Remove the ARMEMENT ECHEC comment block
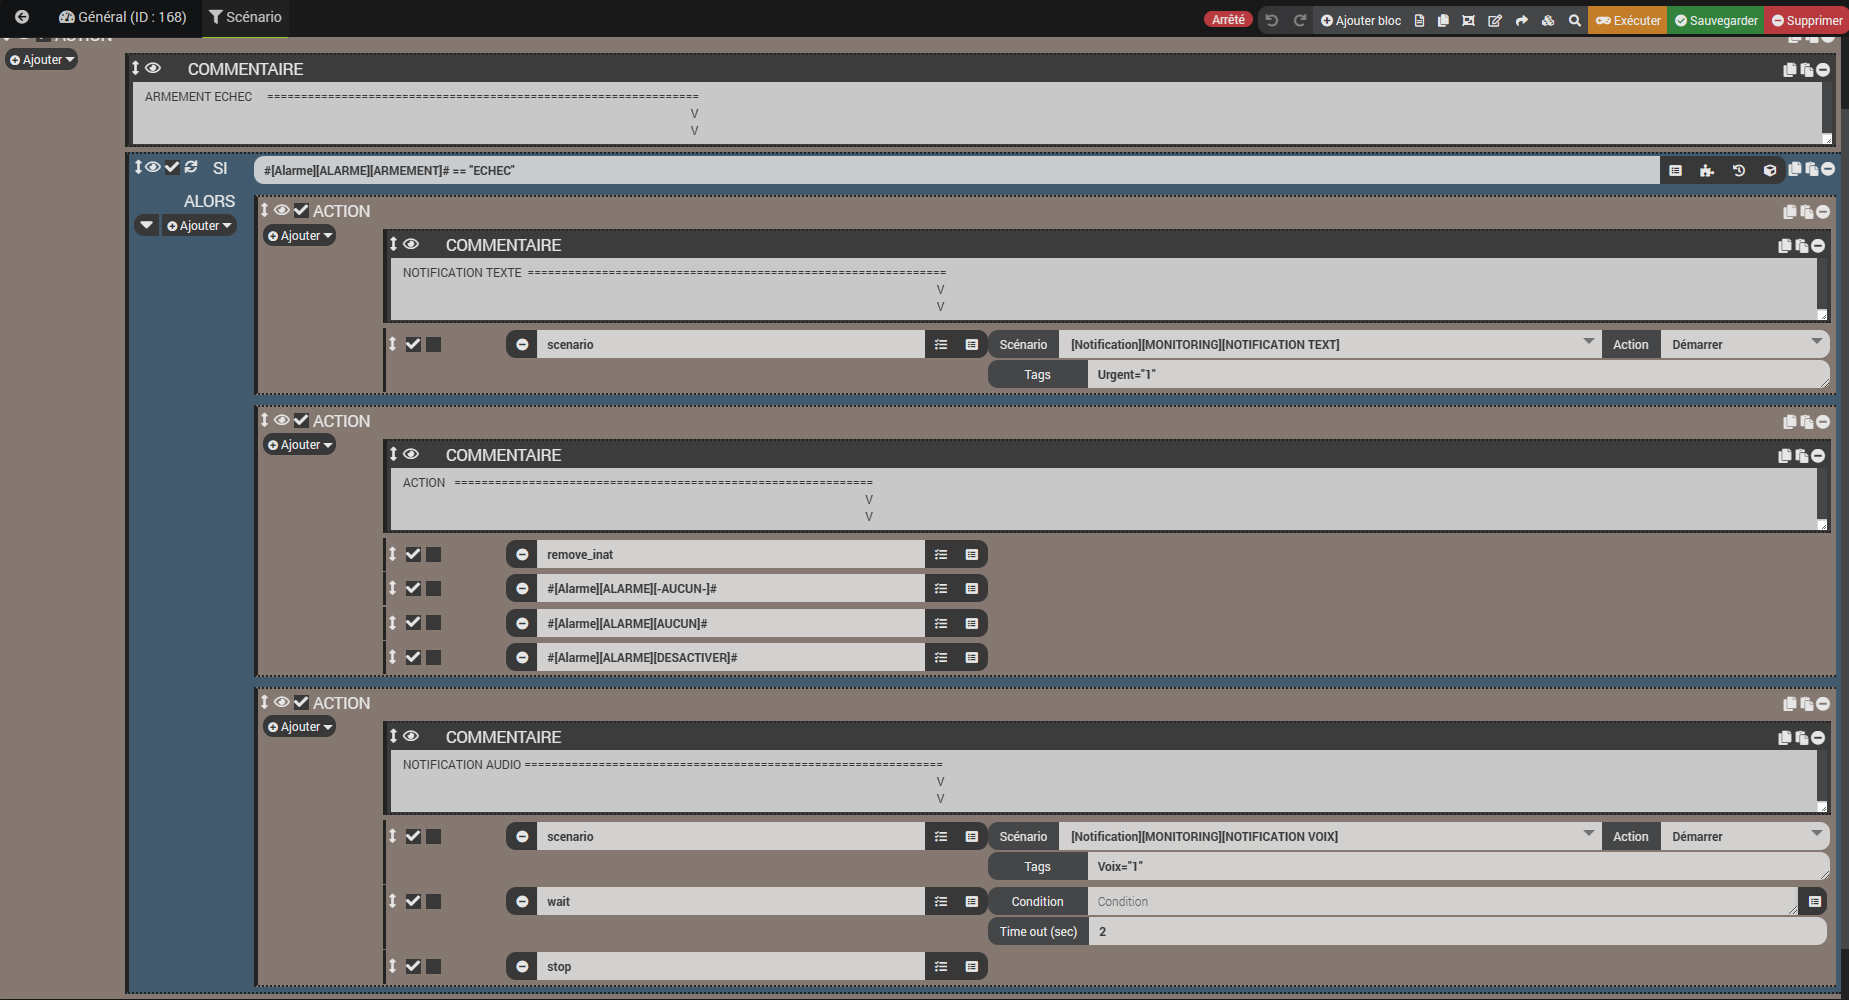1849x1000 pixels. (1823, 70)
